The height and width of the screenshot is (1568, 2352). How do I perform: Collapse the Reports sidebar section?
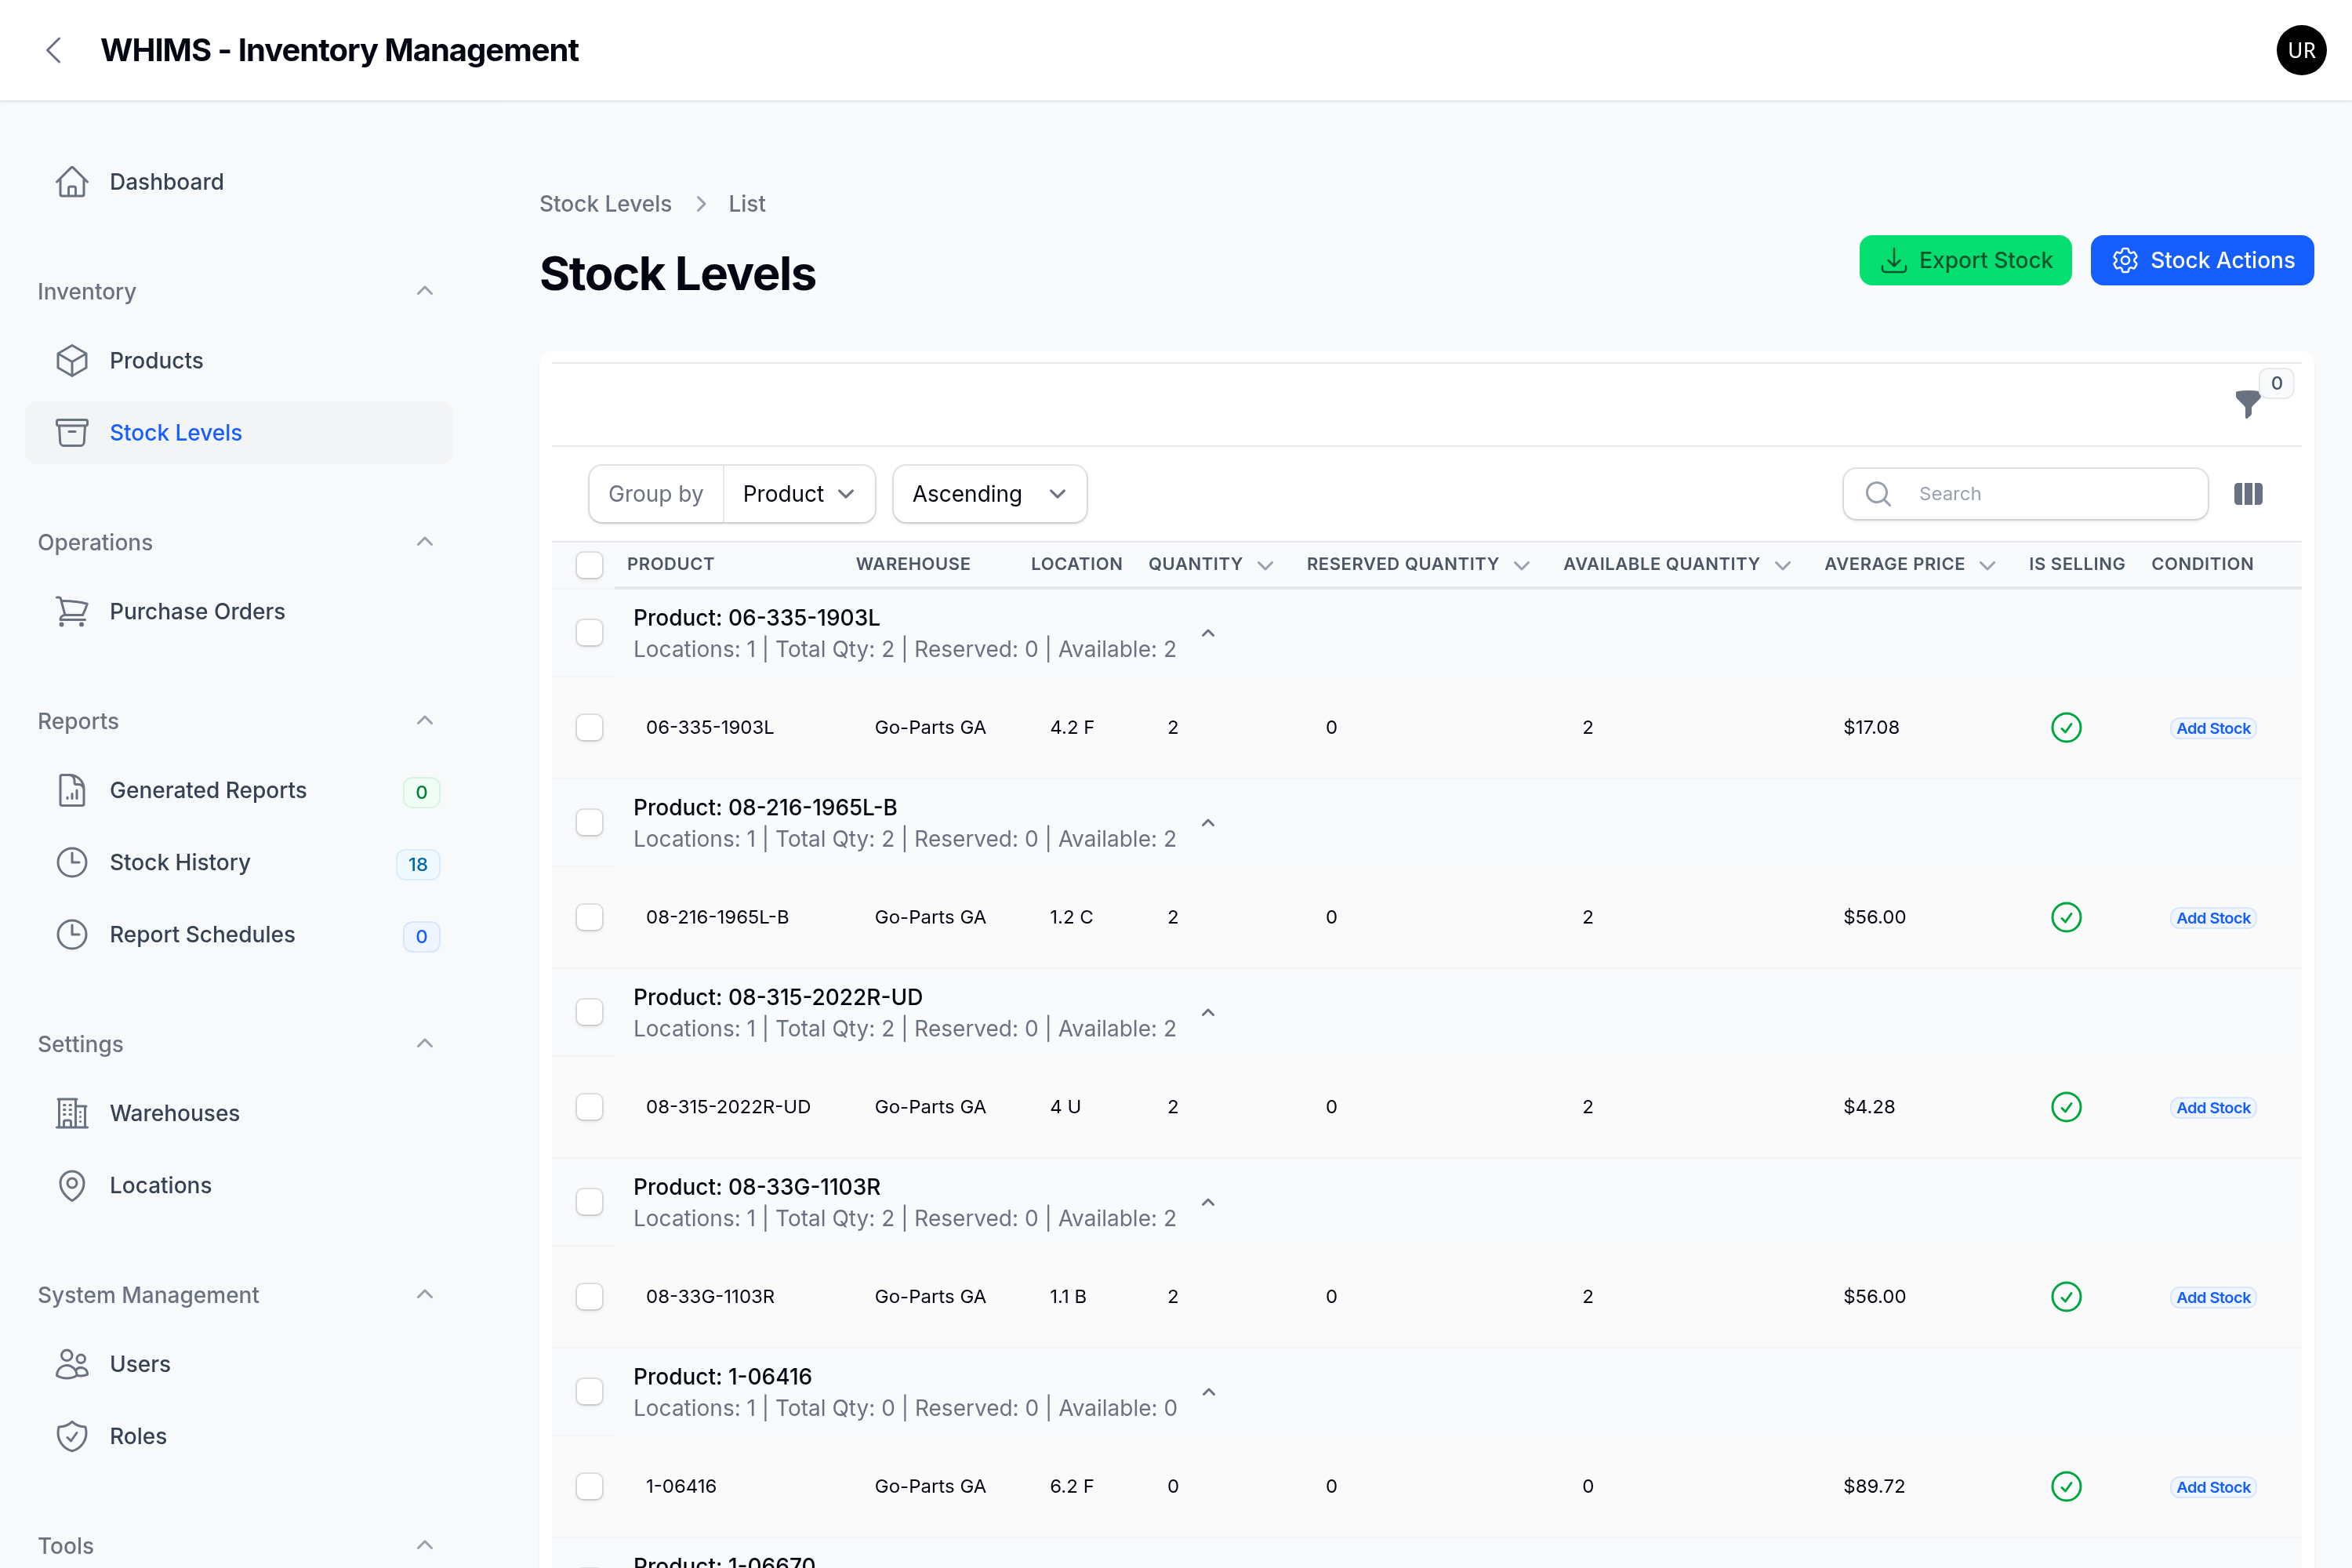tap(425, 721)
